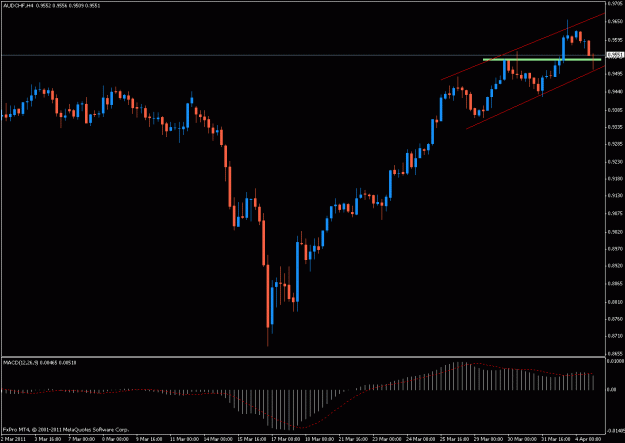
Task: Click the 0.8710 price scale label
Action: (x=616, y=336)
